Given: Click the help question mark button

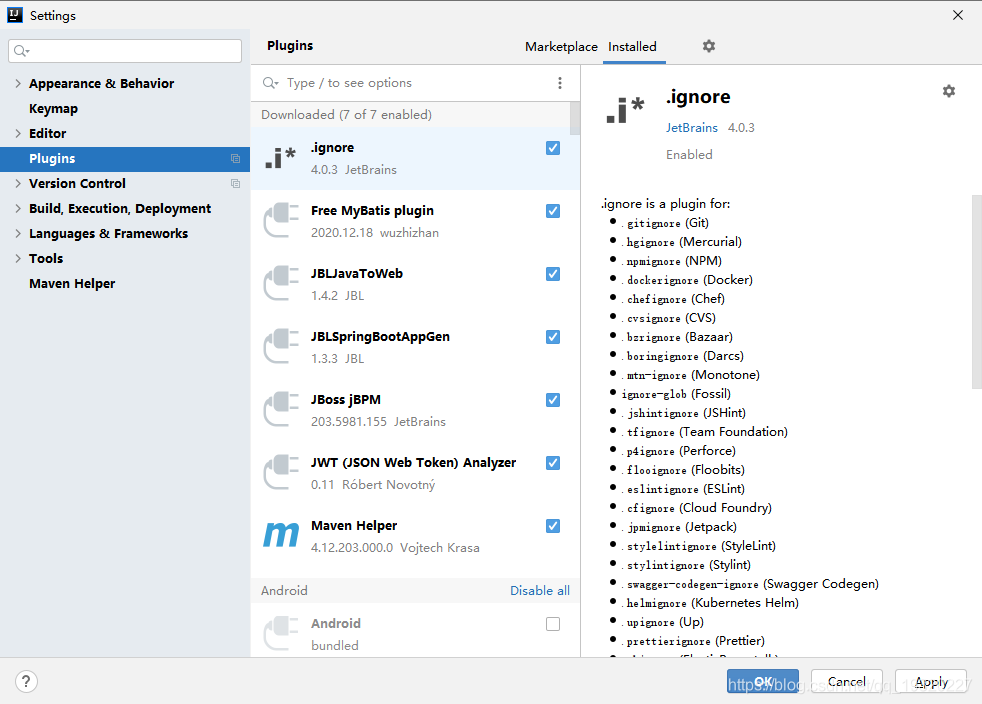Looking at the screenshot, I should click(x=26, y=681).
